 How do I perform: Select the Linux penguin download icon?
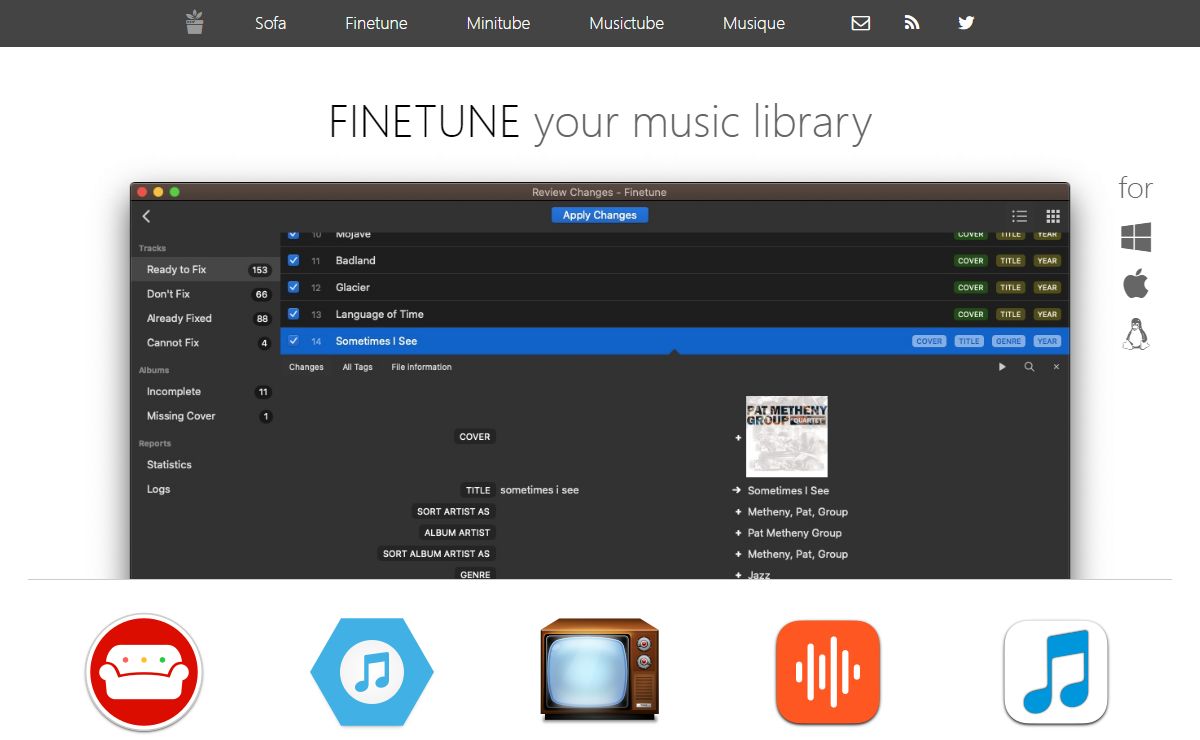(x=1135, y=334)
